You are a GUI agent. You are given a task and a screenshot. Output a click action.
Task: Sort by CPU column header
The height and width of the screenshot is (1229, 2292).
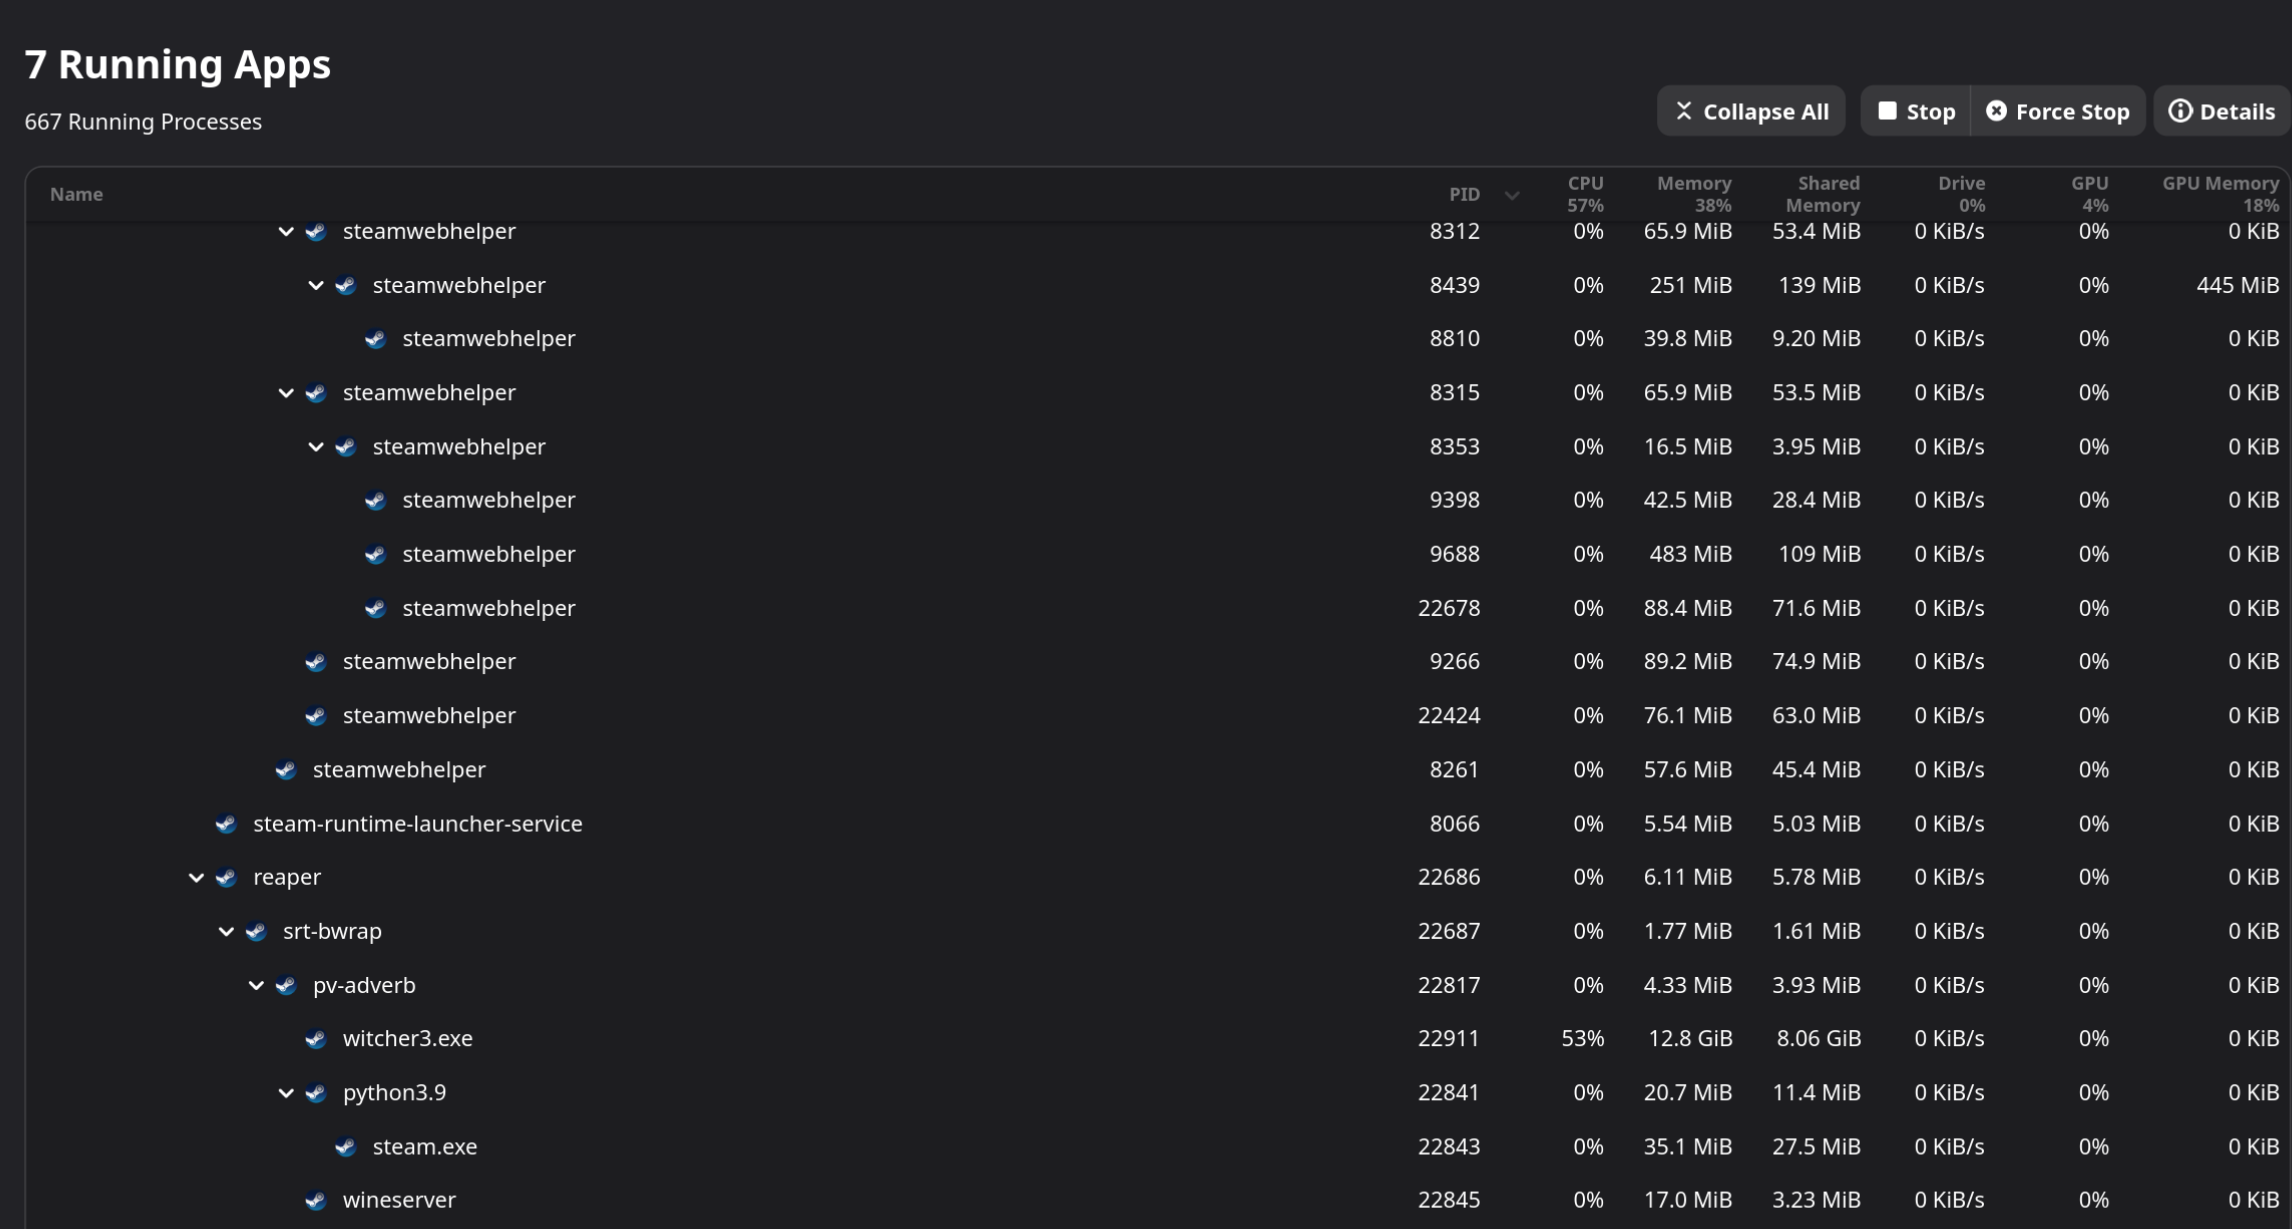pyautogui.click(x=1585, y=194)
